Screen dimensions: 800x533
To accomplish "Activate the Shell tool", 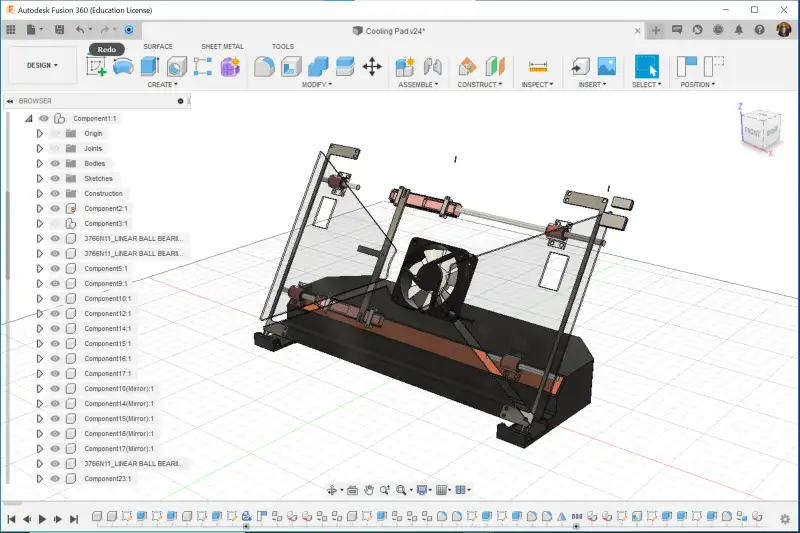I will (x=291, y=66).
